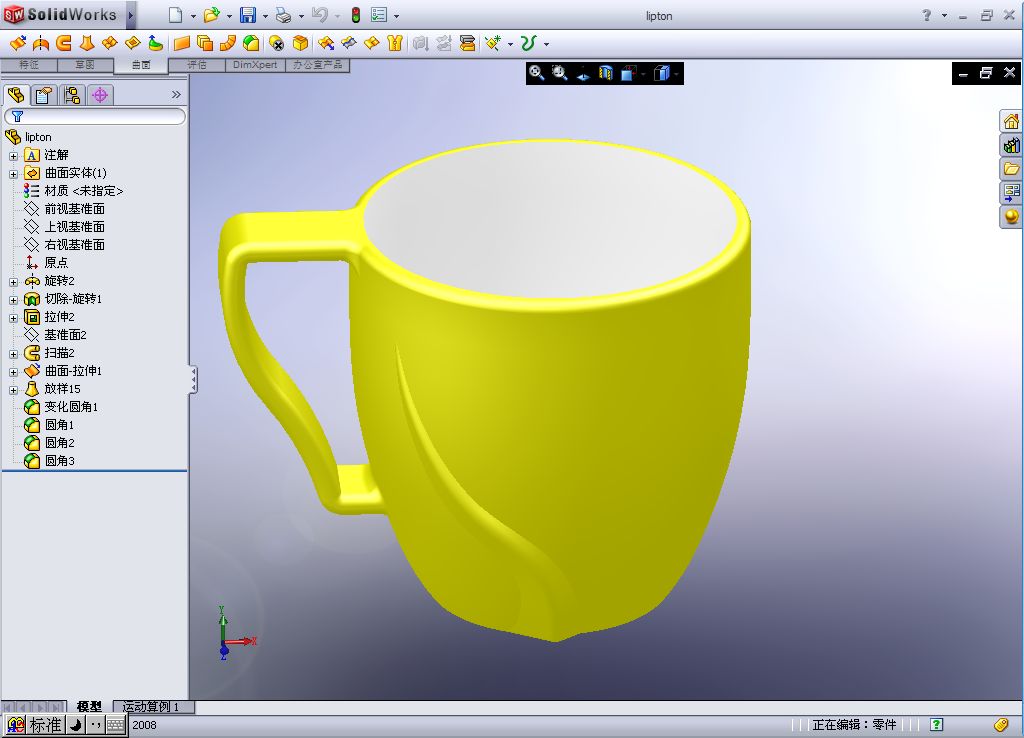This screenshot has height=738, width=1024.
Task: Click Zoom to Area magnifier icon
Action: click(560, 73)
